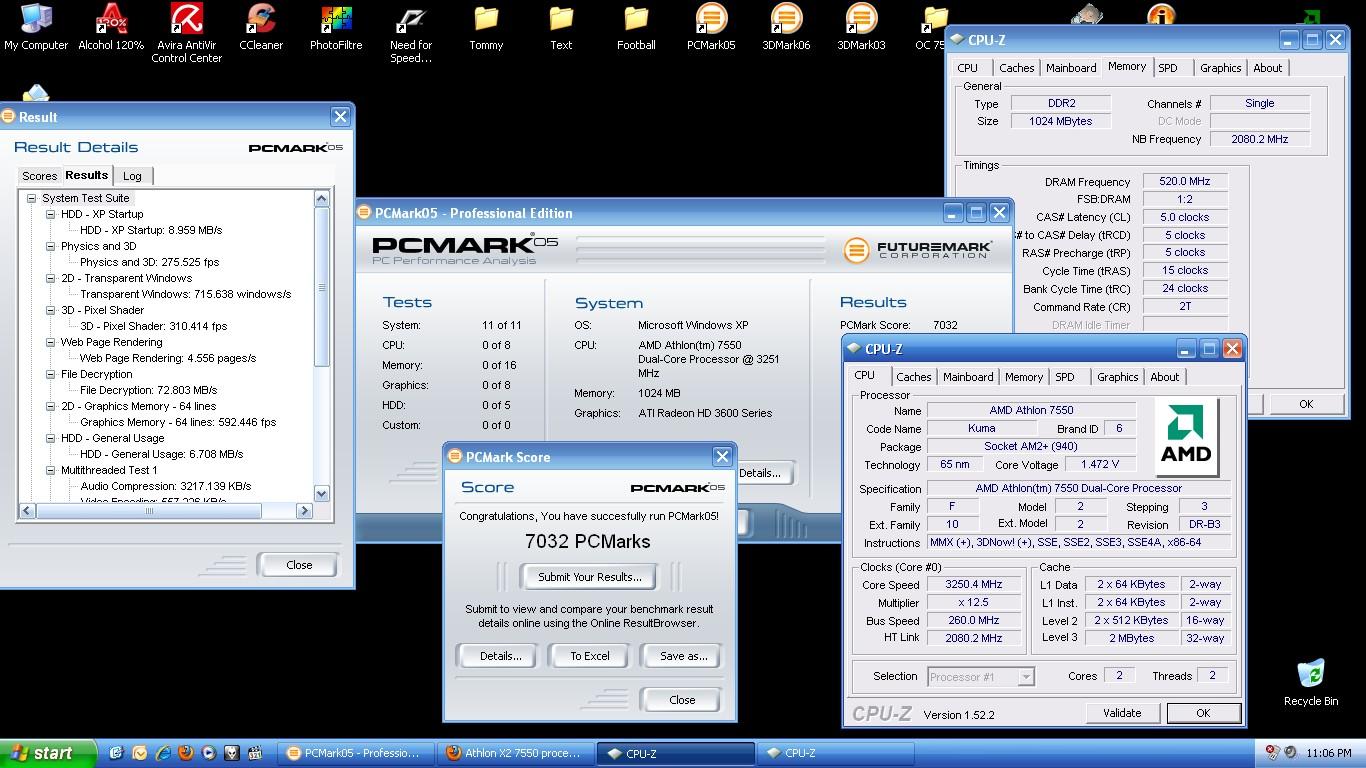
Task: Open the PhotoFiltre desktop shortcut
Action: pos(336,27)
